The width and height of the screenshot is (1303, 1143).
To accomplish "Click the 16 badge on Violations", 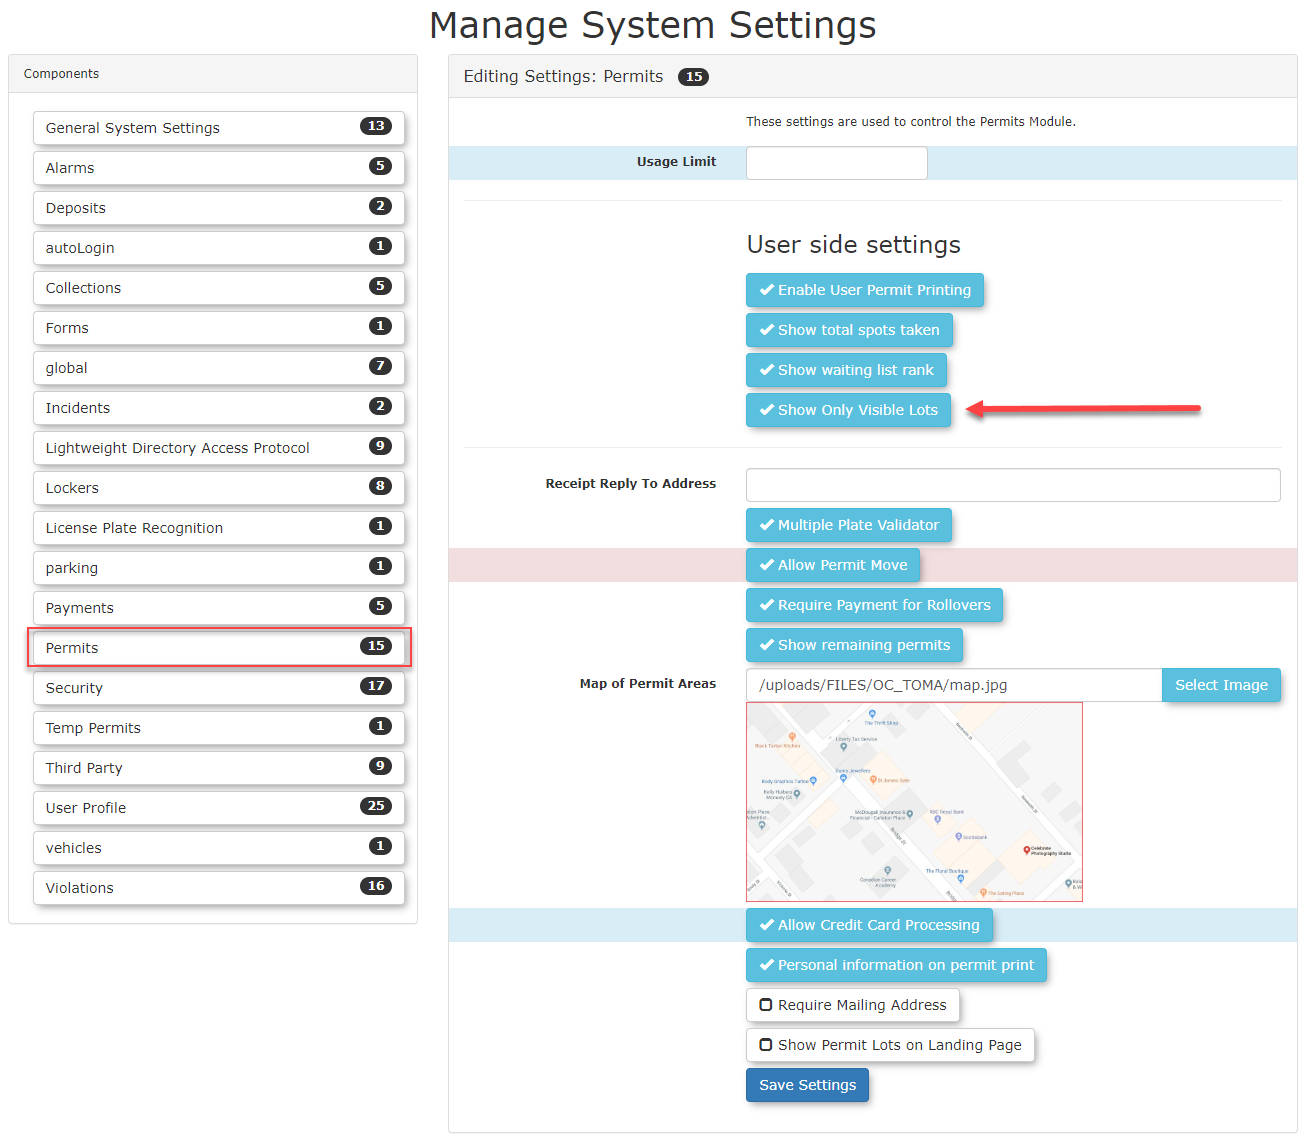I will pos(376,886).
